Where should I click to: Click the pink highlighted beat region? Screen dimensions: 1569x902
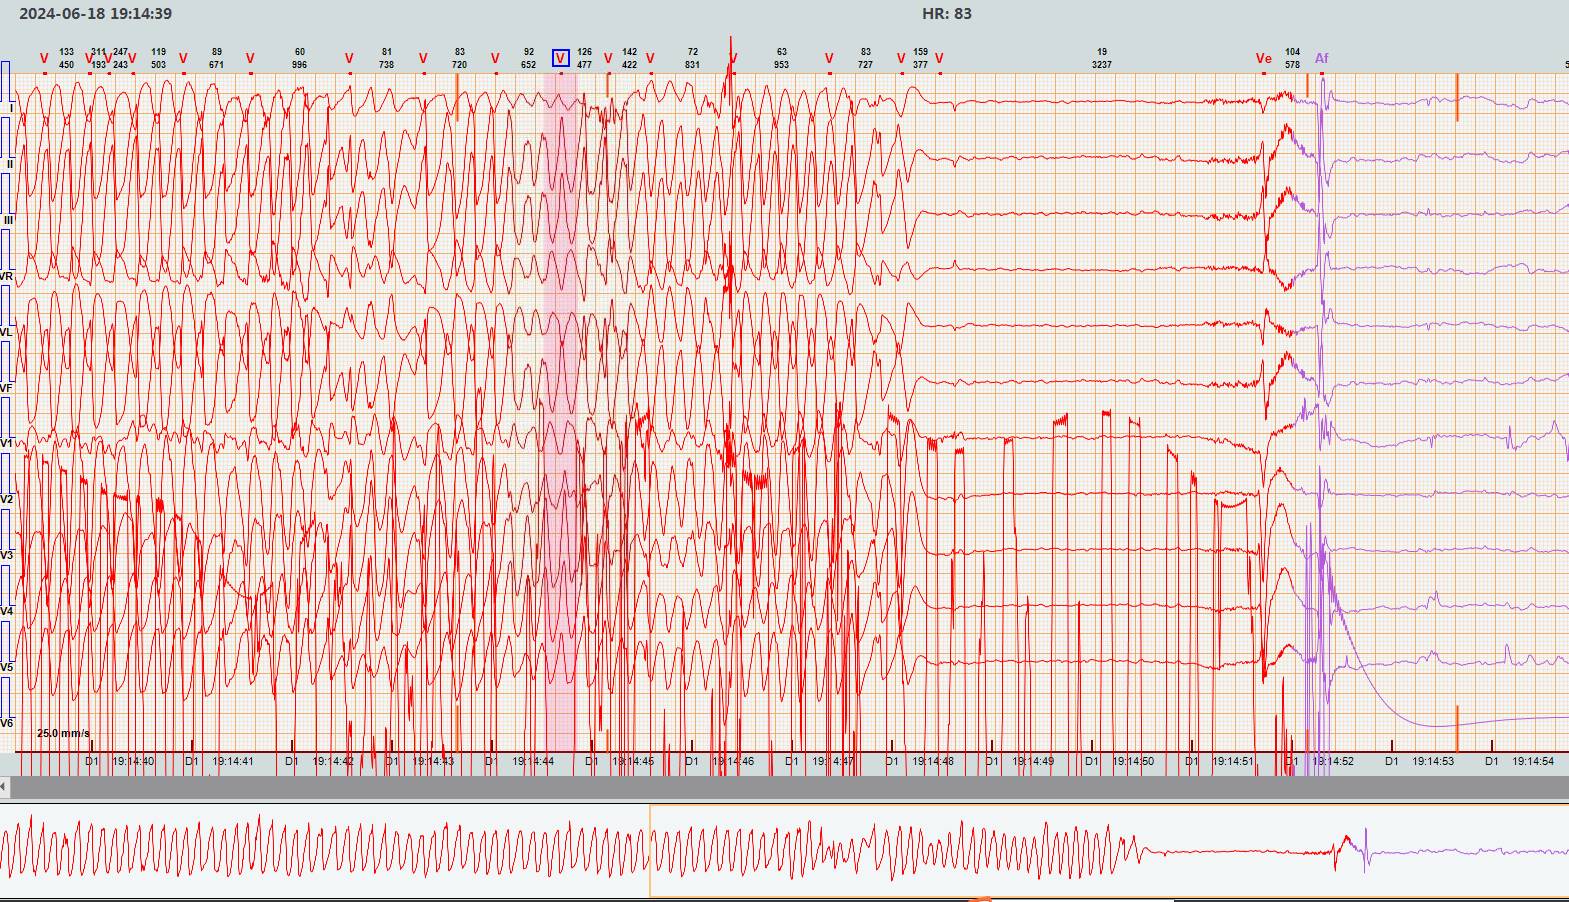click(560, 400)
